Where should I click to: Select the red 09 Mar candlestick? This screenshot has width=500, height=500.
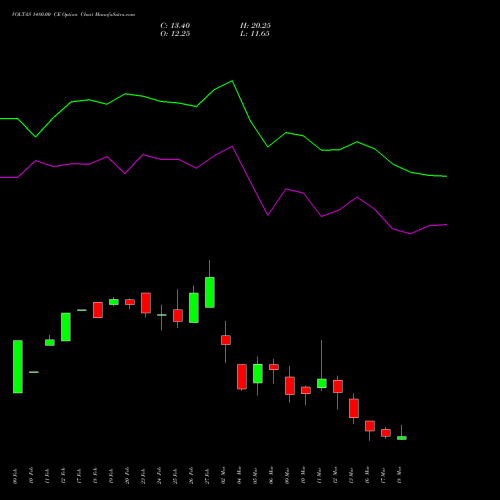290,386
